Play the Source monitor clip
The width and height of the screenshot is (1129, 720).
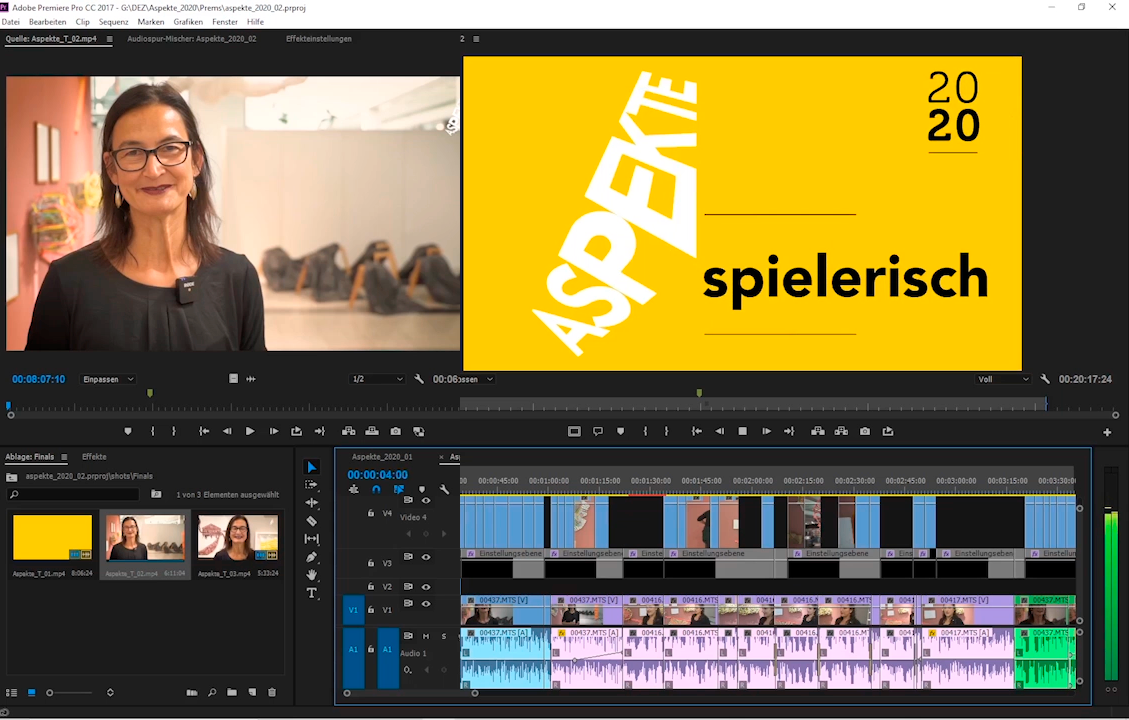250,431
